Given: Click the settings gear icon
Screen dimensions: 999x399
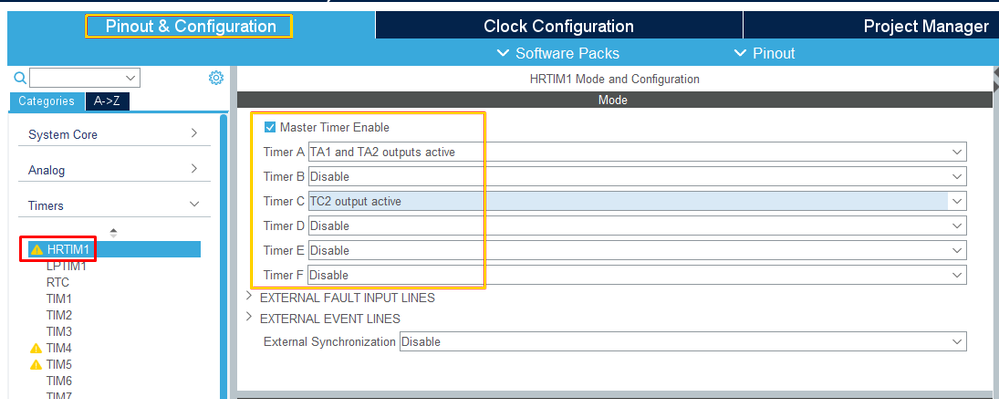Looking at the screenshot, I should coord(216,78).
